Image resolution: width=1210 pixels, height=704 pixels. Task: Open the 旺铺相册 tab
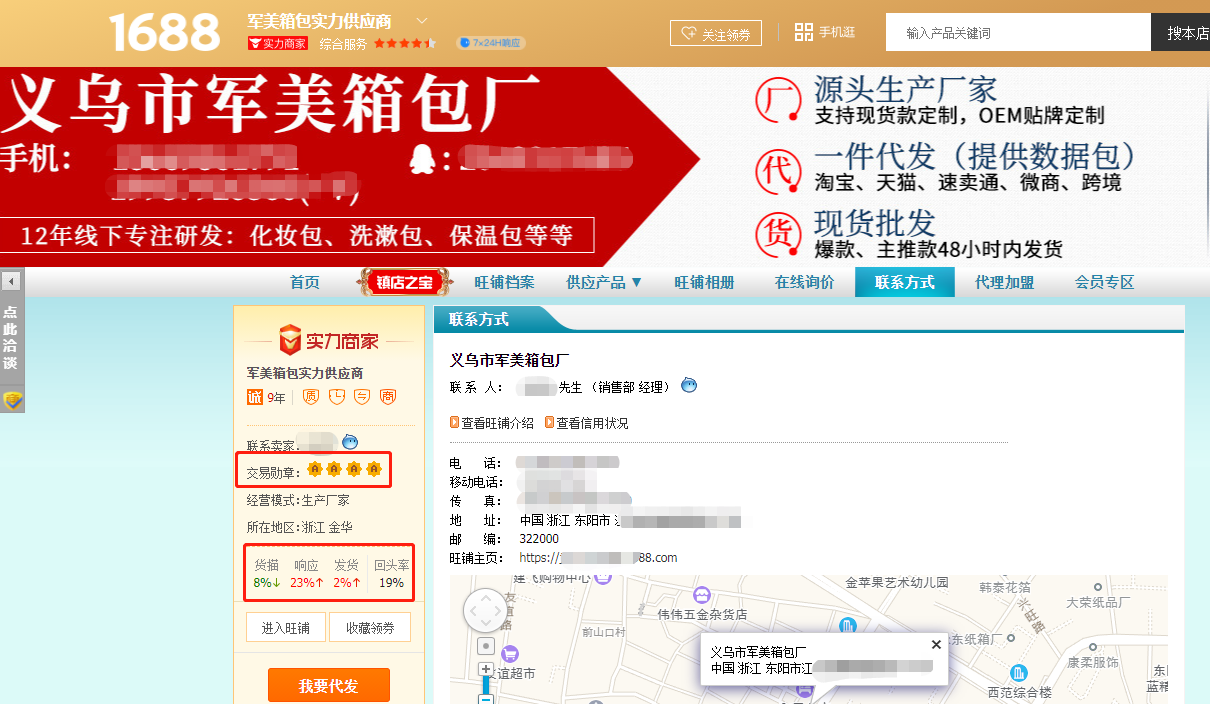[x=704, y=283]
